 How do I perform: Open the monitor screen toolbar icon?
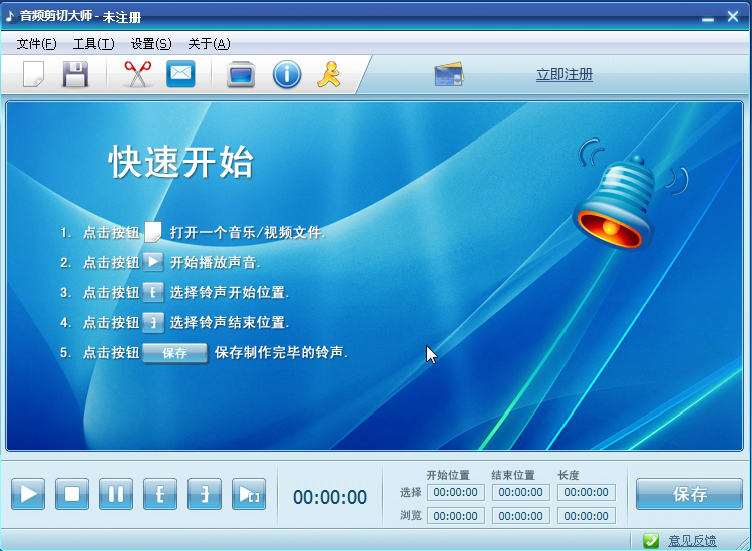(x=241, y=74)
